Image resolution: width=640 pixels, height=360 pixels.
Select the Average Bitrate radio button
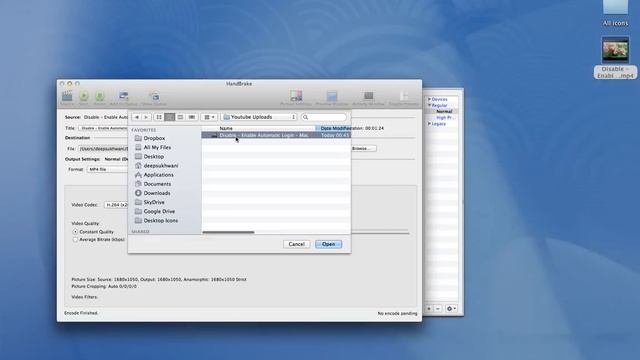click(x=75, y=240)
